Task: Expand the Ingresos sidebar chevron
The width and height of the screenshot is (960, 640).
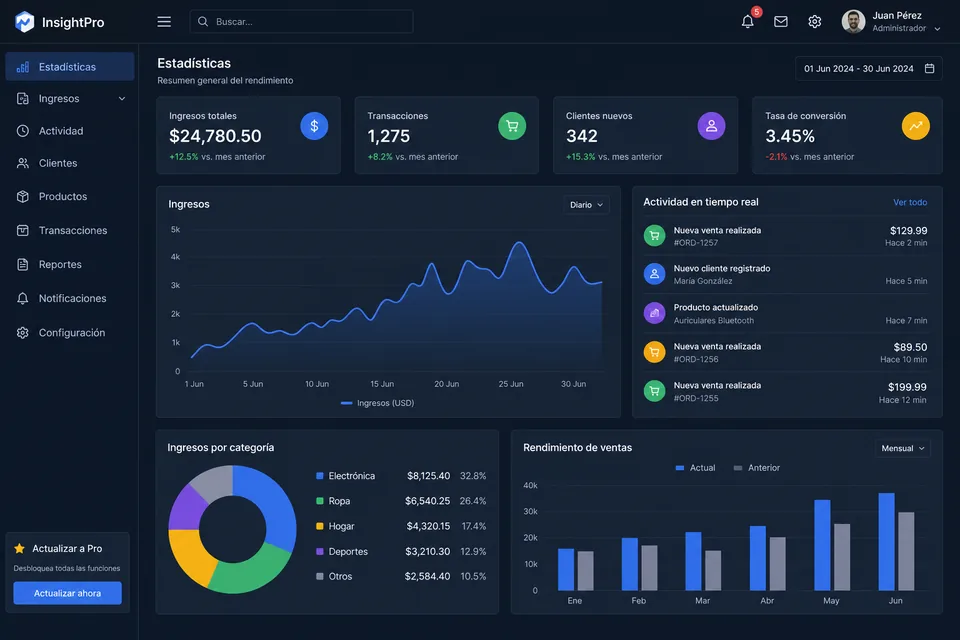Action: click(x=122, y=99)
